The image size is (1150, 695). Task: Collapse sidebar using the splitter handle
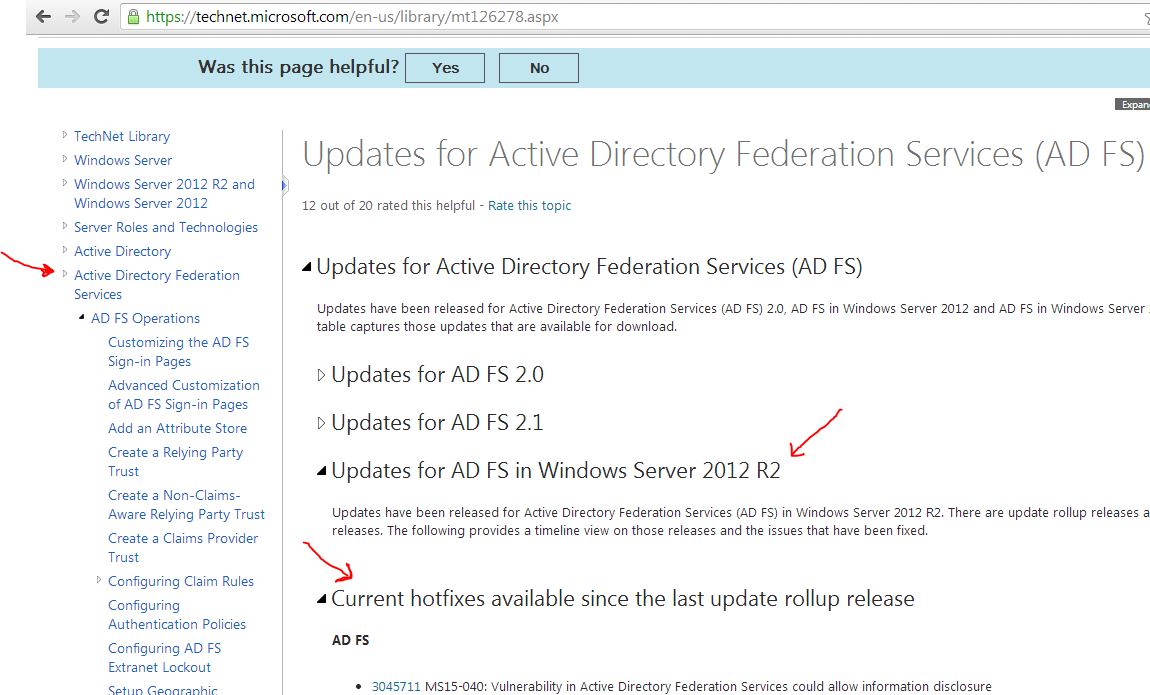coord(284,185)
